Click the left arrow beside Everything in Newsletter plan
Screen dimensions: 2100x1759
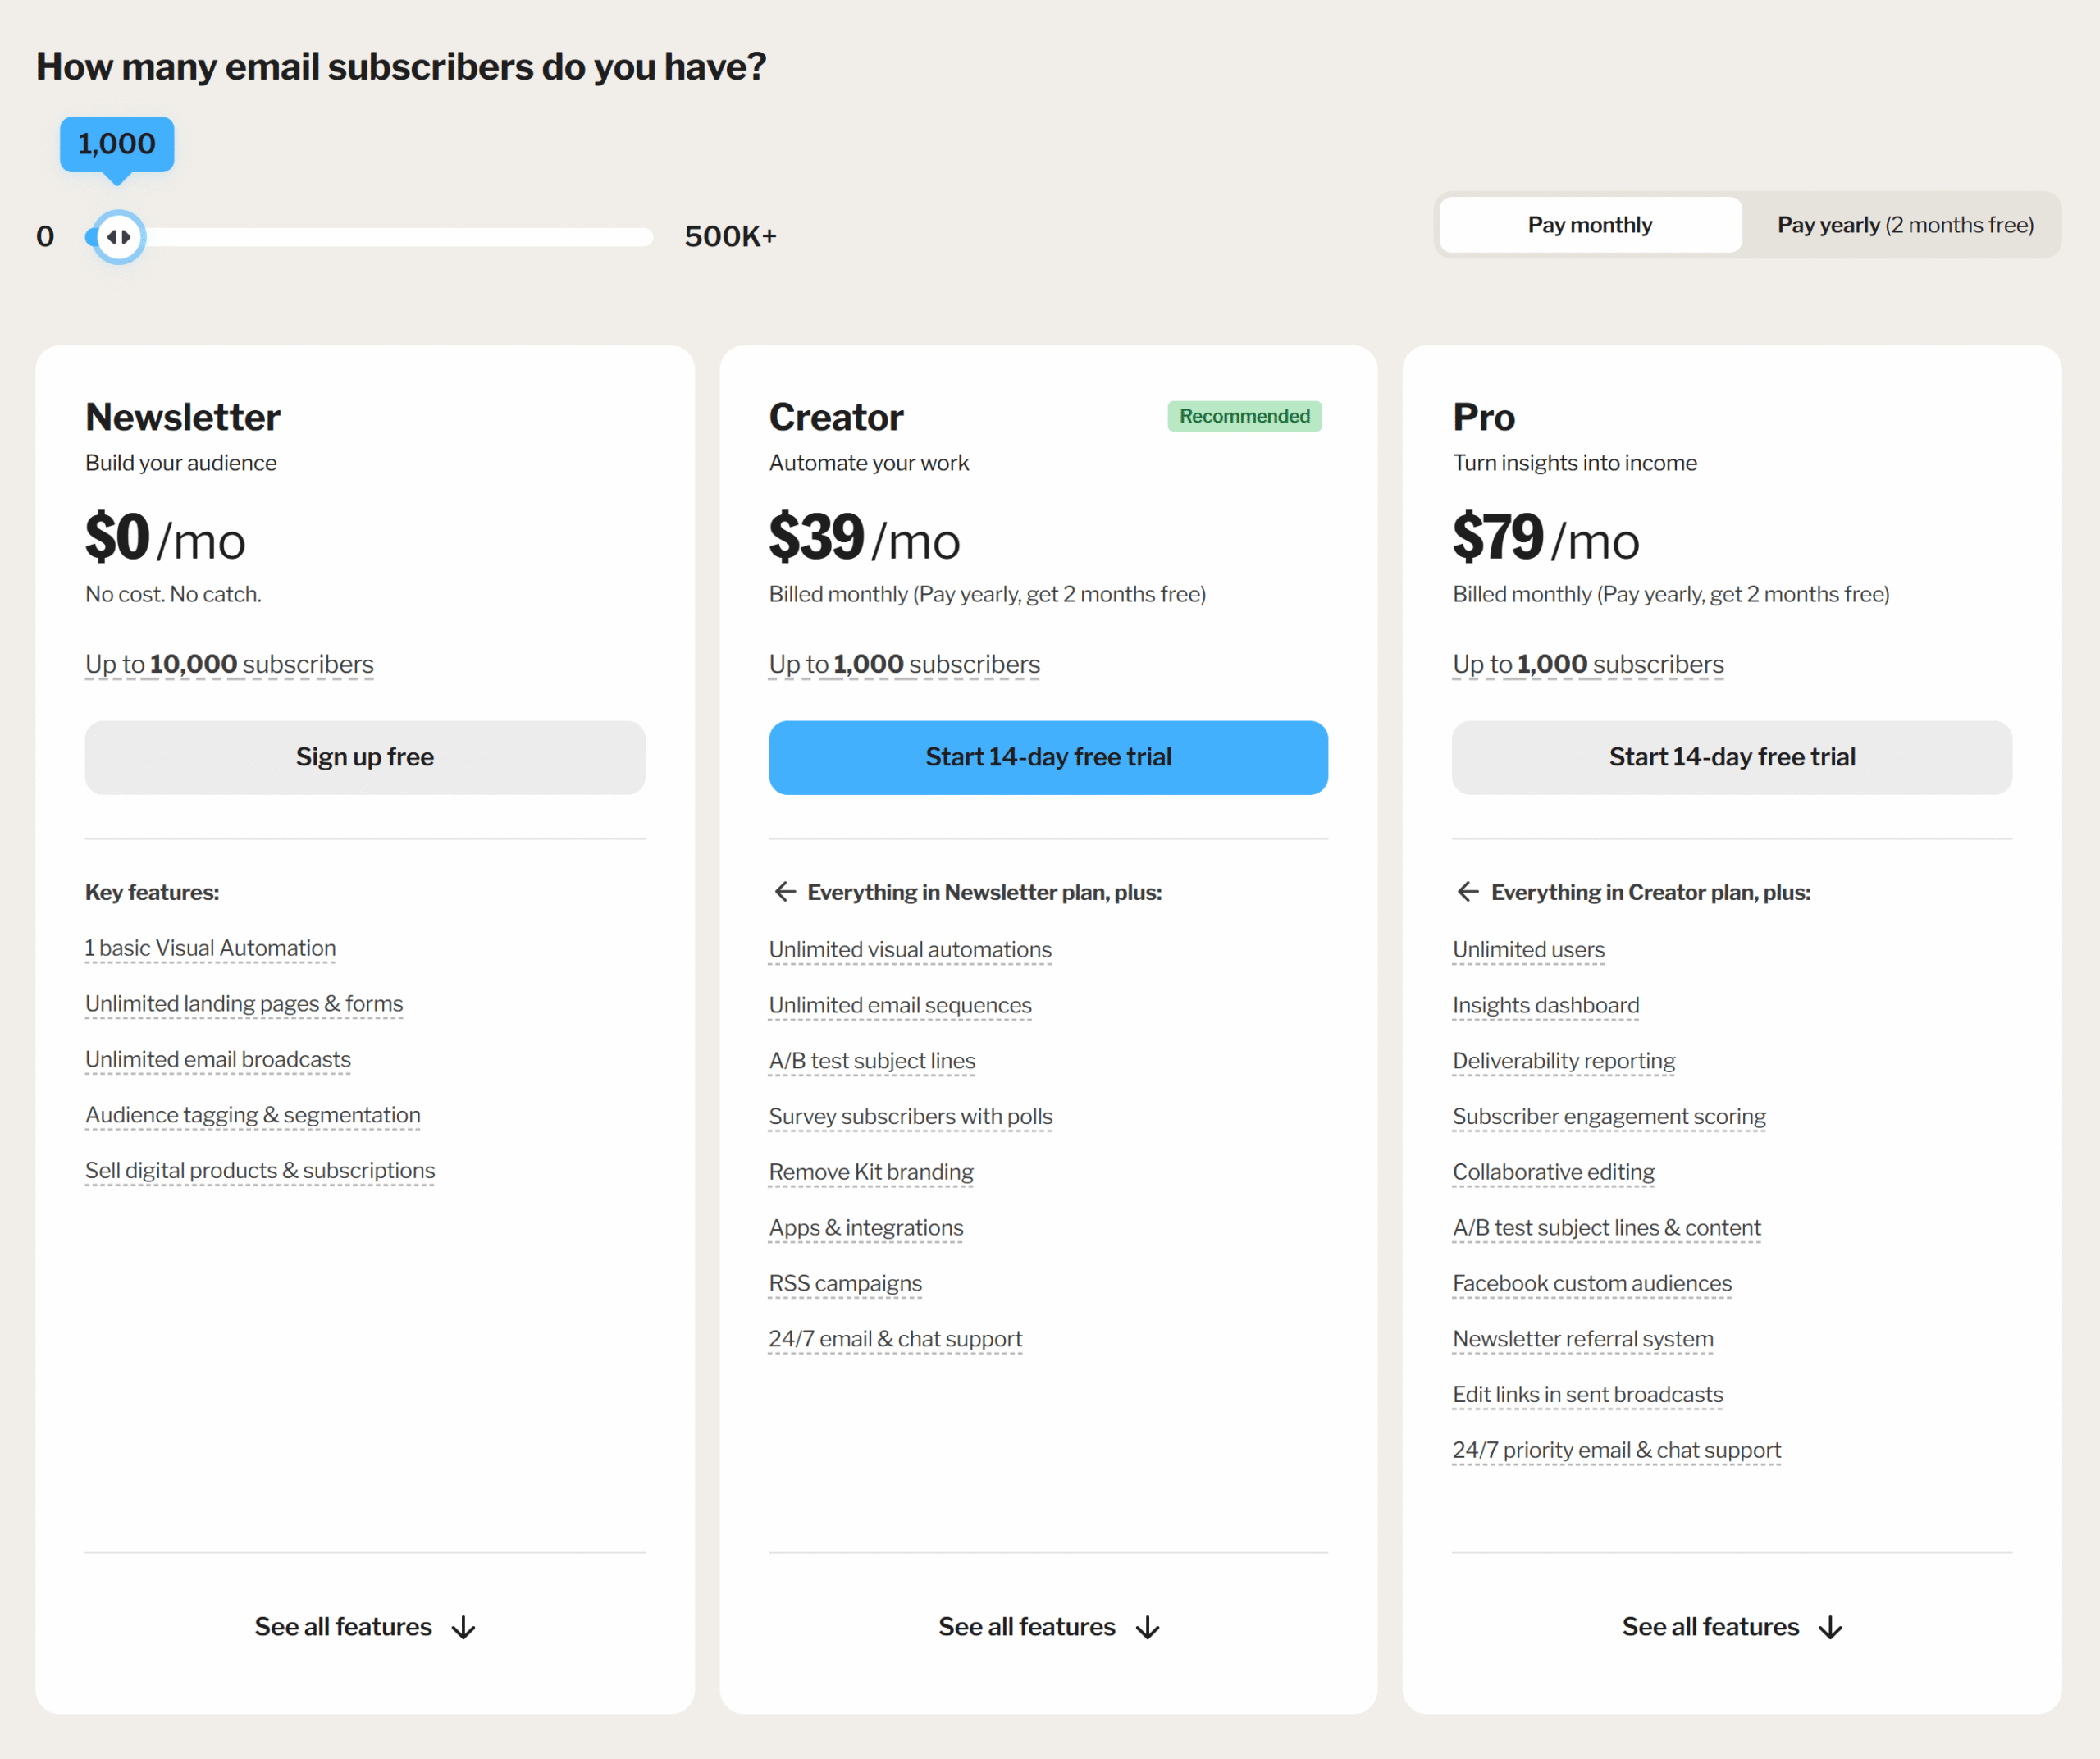pos(784,891)
